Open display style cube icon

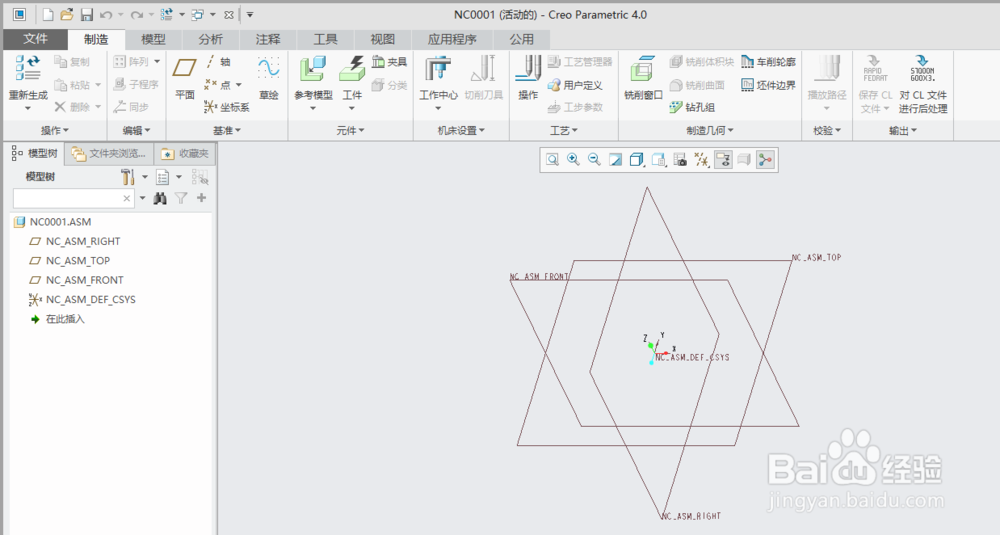(x=636, y=159)
